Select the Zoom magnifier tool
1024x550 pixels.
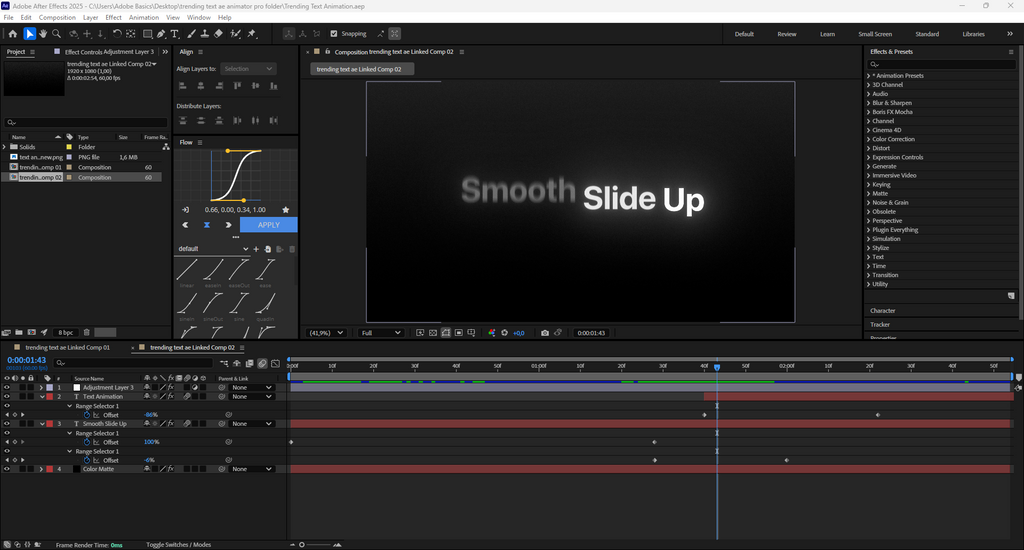click(x=58, y=34)
